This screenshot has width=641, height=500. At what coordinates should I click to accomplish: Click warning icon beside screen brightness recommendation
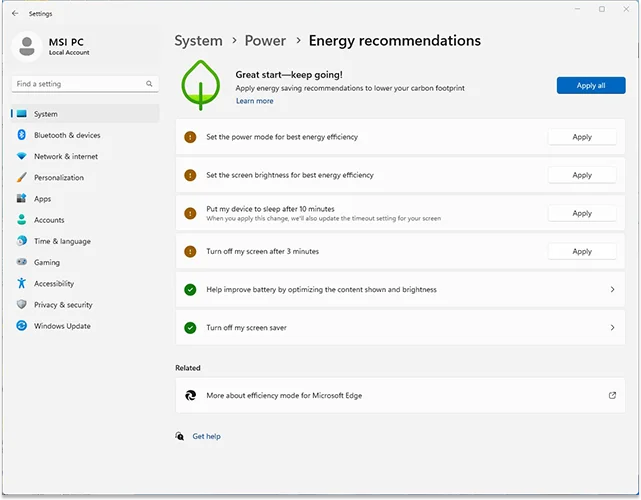tap(190, 175)
